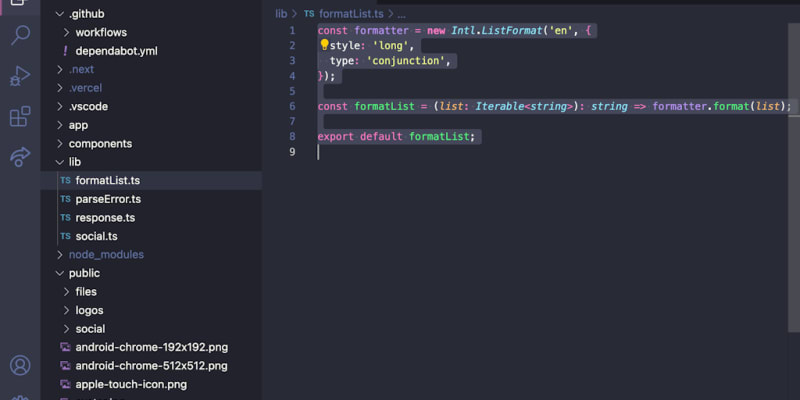Open the Extensions view
Viewport: 800px width, 400px height.
(20, 117)
